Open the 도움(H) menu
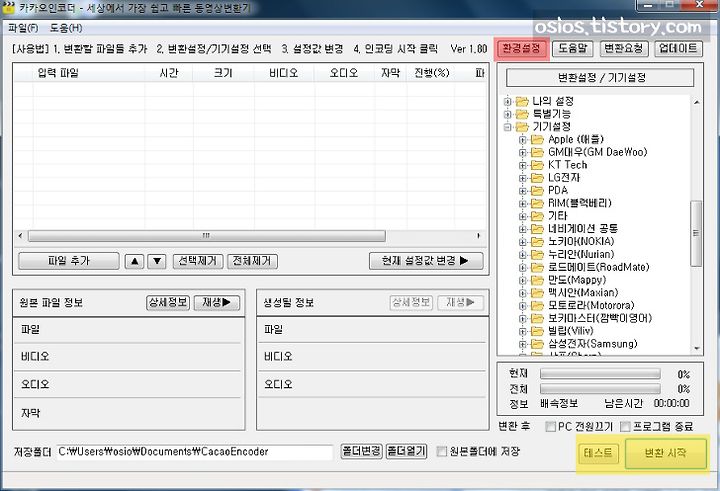This screenshot has height=491, width=720. [x=66, y=28]
